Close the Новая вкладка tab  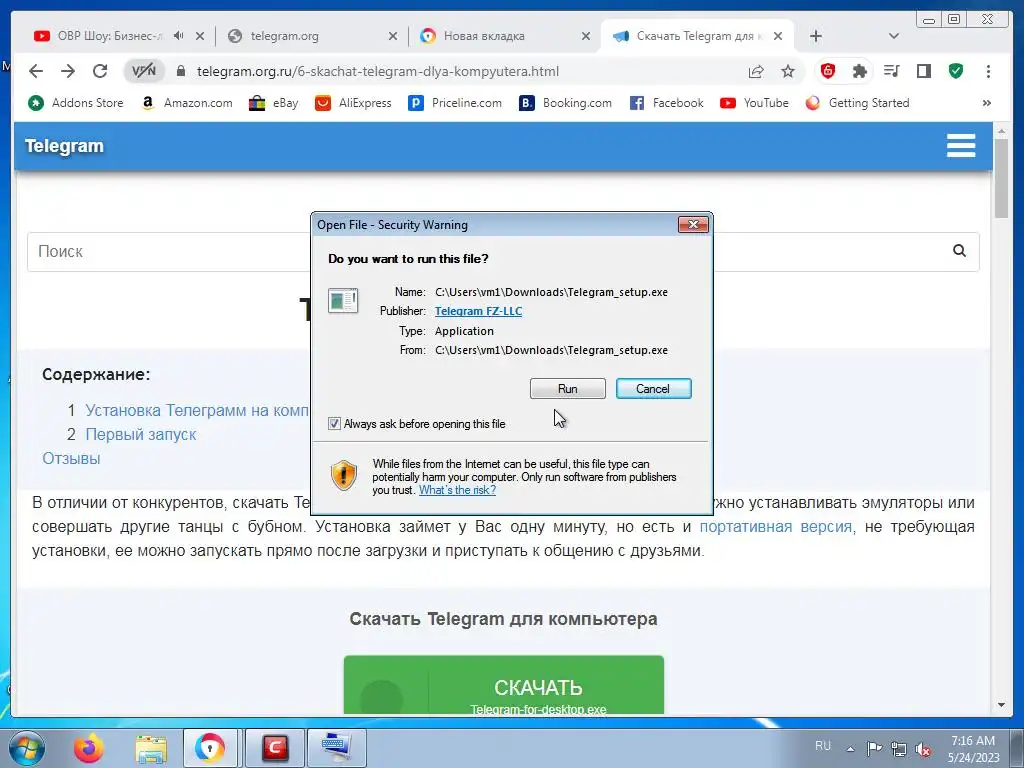click(x=586, y=36)
